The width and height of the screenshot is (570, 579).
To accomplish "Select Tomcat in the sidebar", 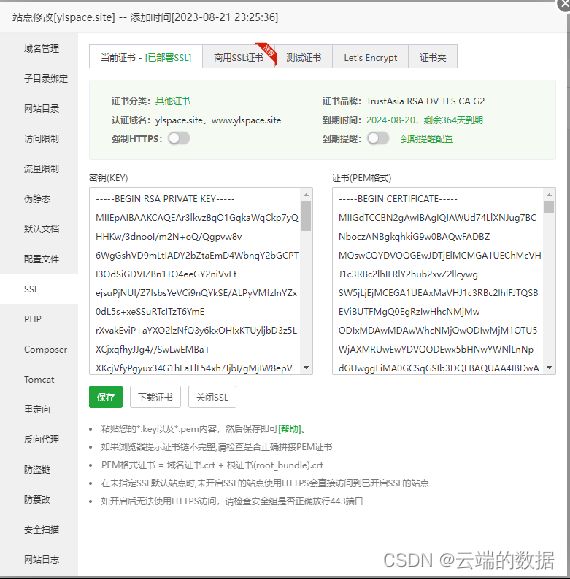I will point(39,379).
